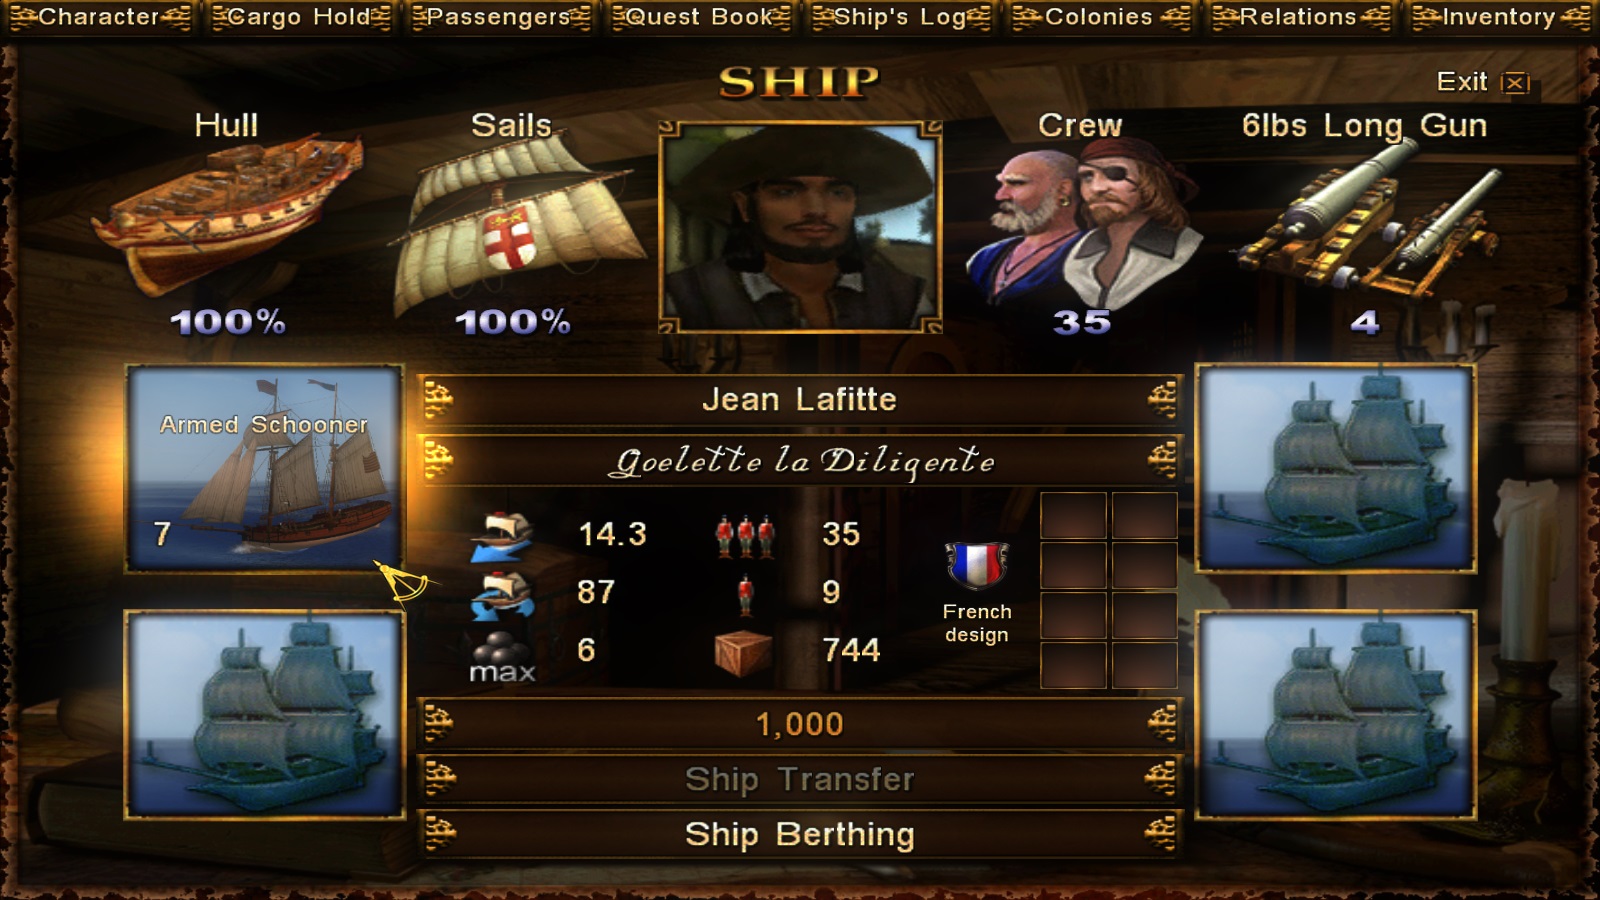Click the Goelette la Diligente ship name field
Viewport: 1600px width, 900px height.
click(800, 460)
